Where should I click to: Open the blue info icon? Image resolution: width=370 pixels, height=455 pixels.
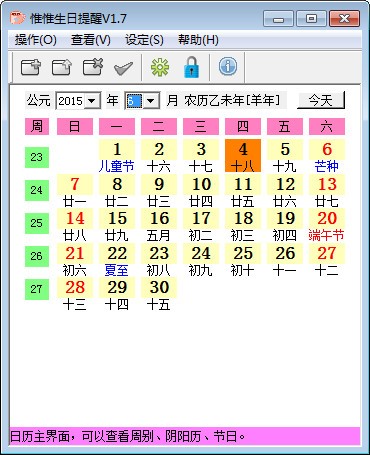coord(228,66)
